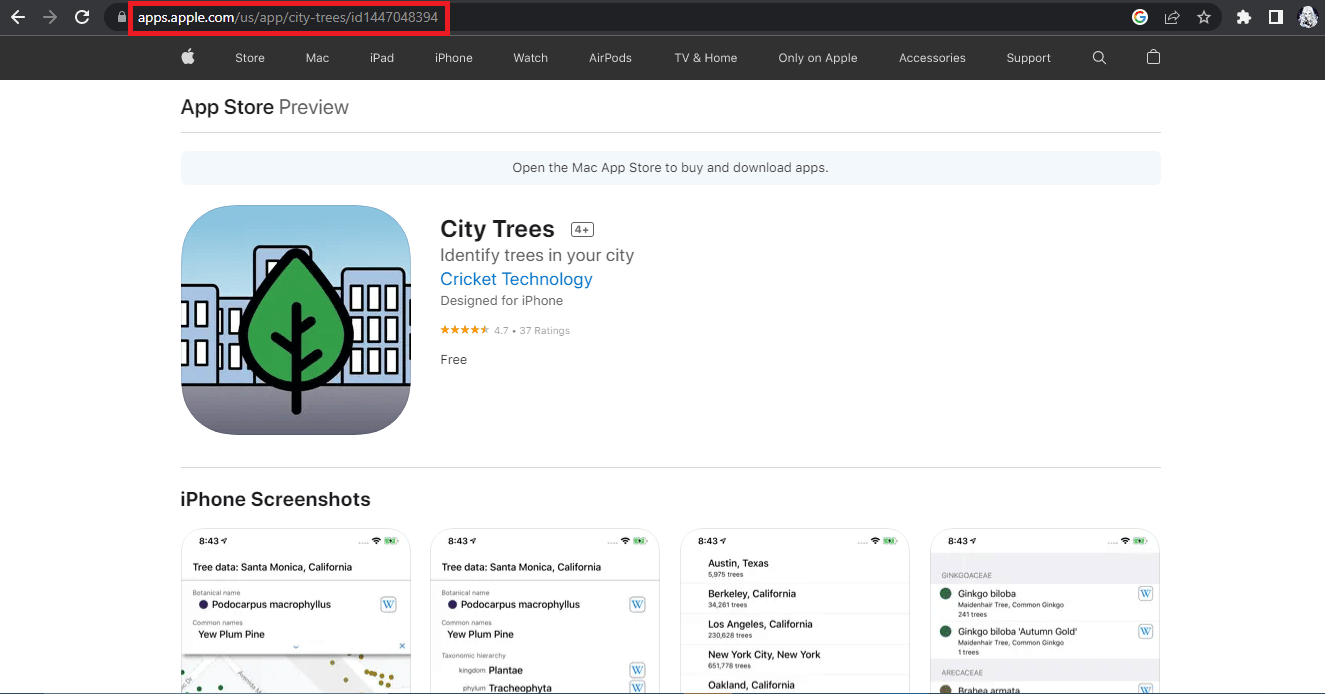Image resolution: width=1325 pixels, height=694 pixels.
Task: Open the Store menu item
Action: point(250,58)
